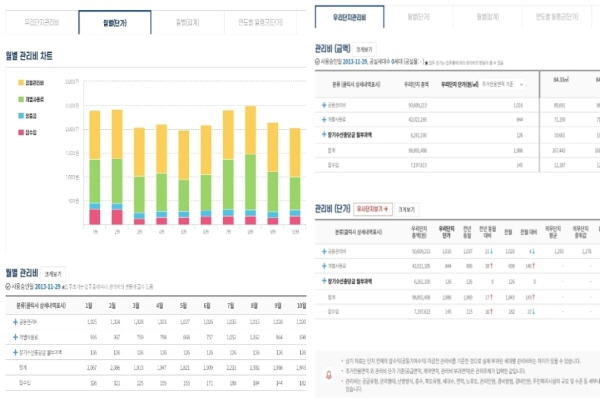Open 월별(합계) tab in right panel
Viewport: 600px width, 400px height.
click(x=488, y=17)
